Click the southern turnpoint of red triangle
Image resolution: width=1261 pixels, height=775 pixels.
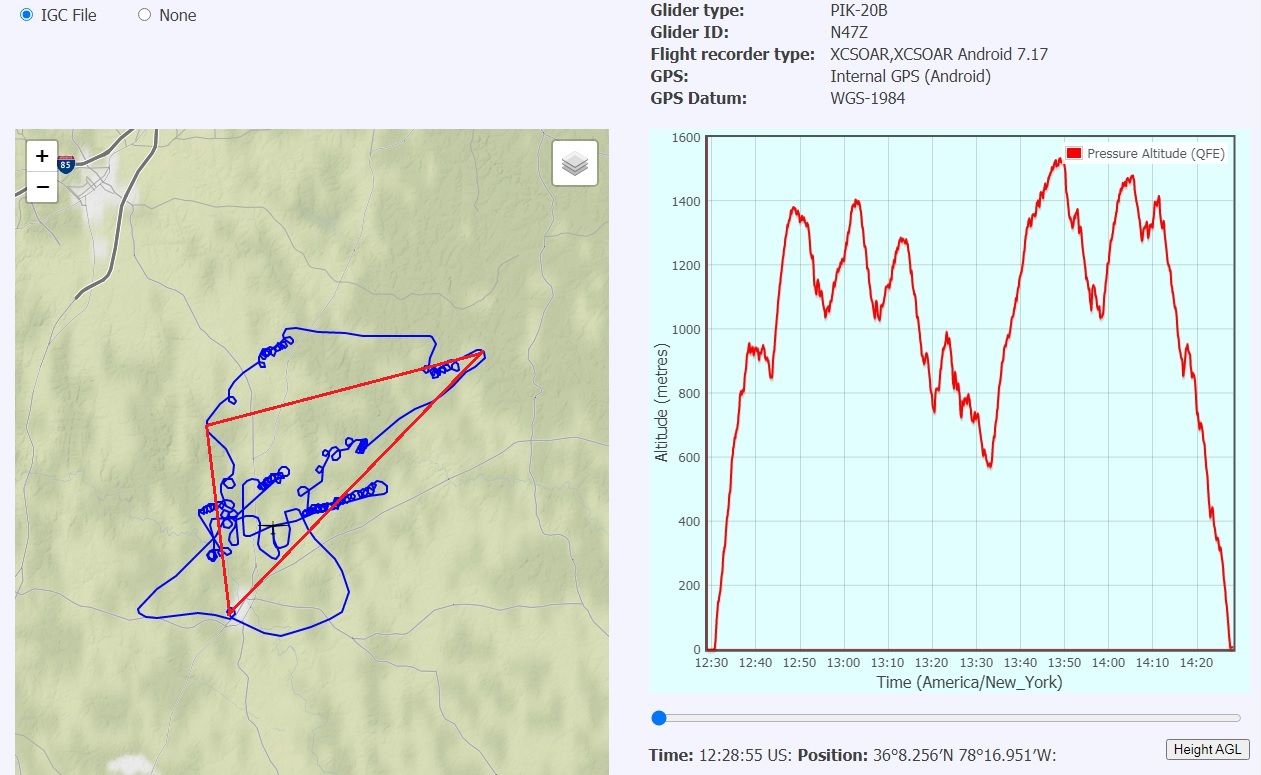click(231, 611)
